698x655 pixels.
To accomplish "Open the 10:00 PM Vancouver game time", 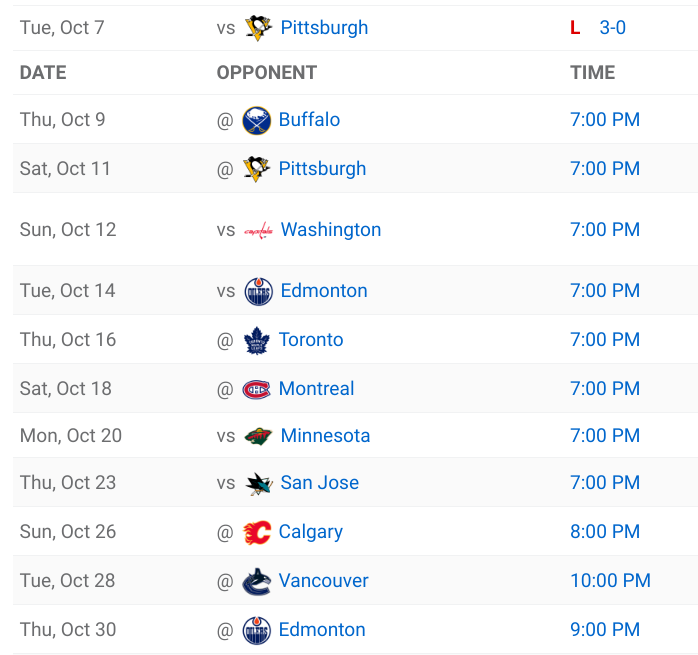I will [x=610, y=581].
